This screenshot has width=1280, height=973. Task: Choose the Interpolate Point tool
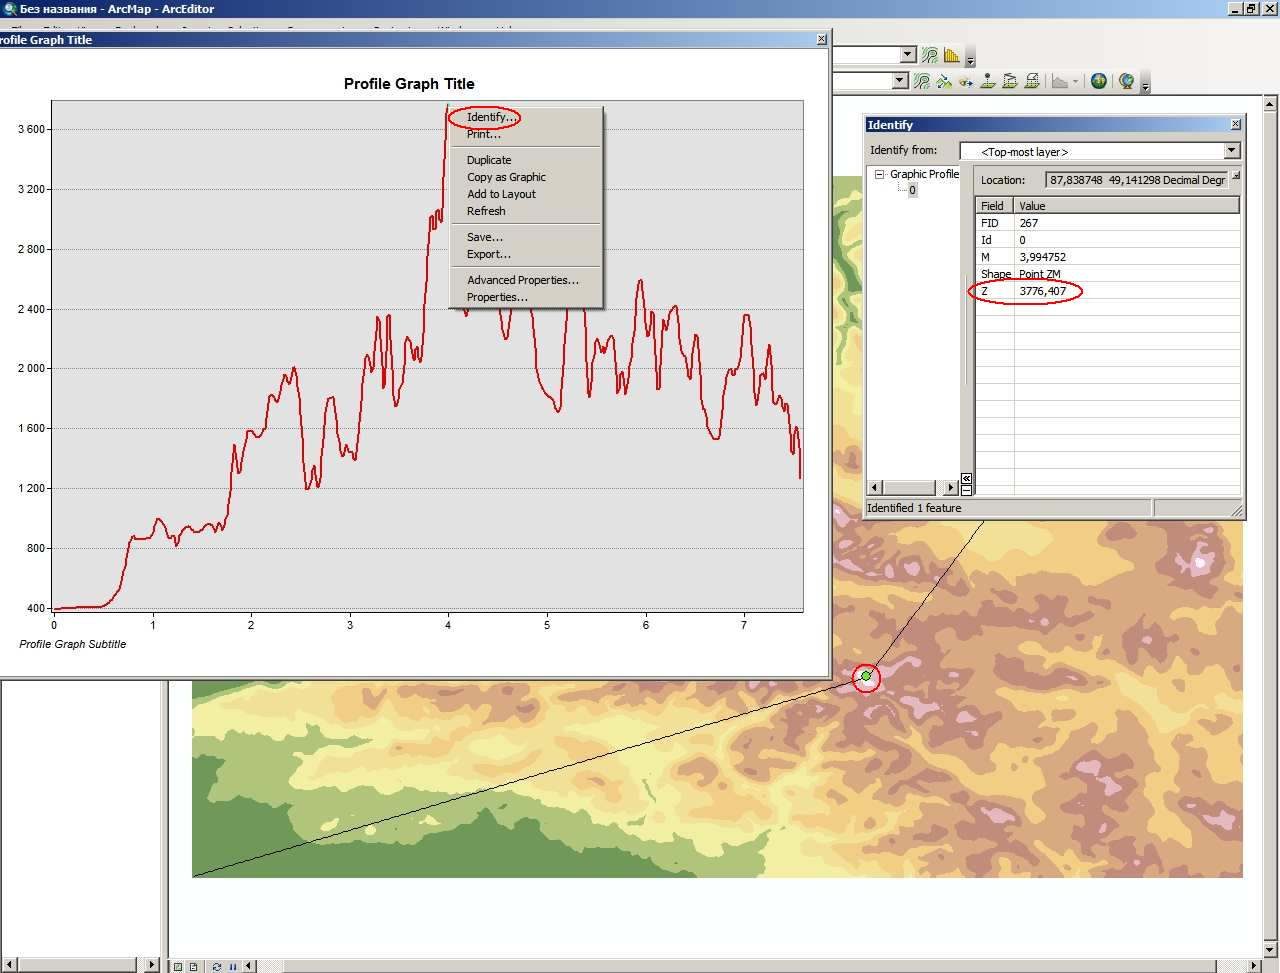point(988,81)
